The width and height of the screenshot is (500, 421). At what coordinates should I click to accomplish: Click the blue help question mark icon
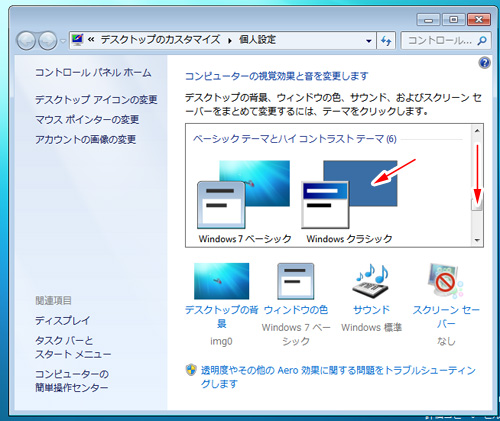[484, 63]
